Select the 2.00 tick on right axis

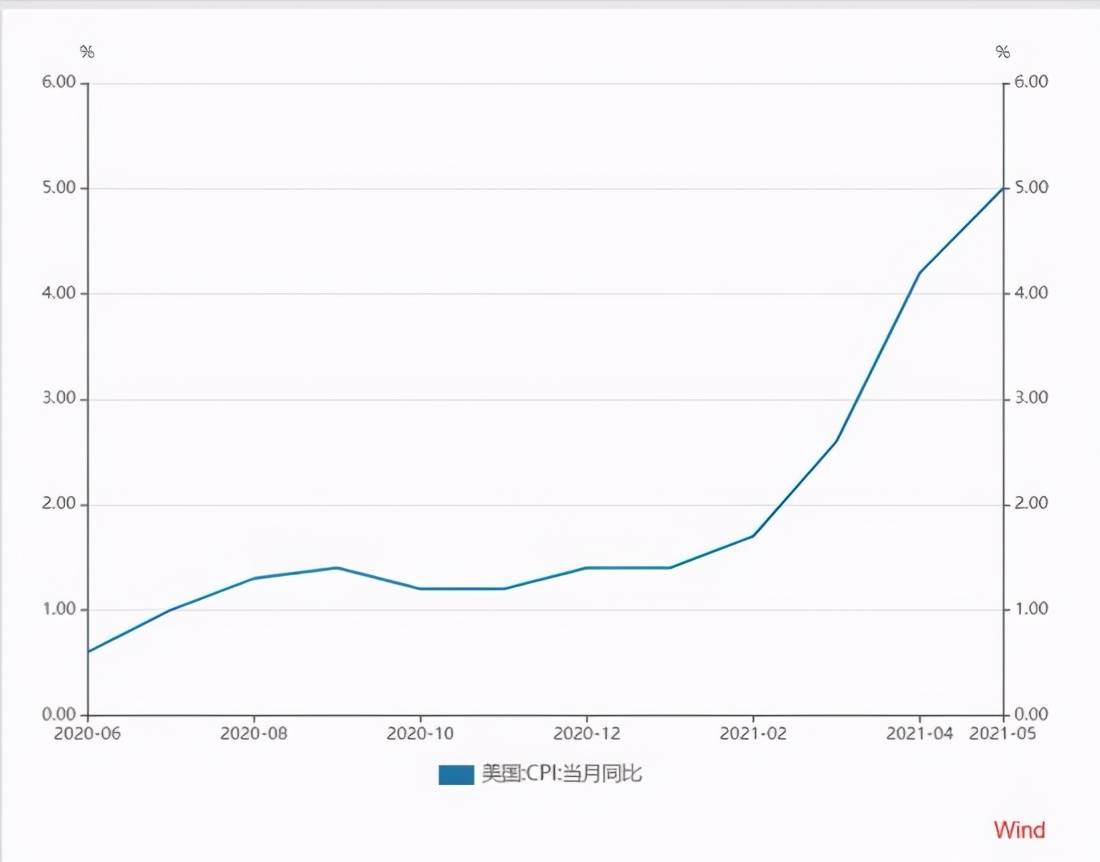click(x=1031, y=504)
